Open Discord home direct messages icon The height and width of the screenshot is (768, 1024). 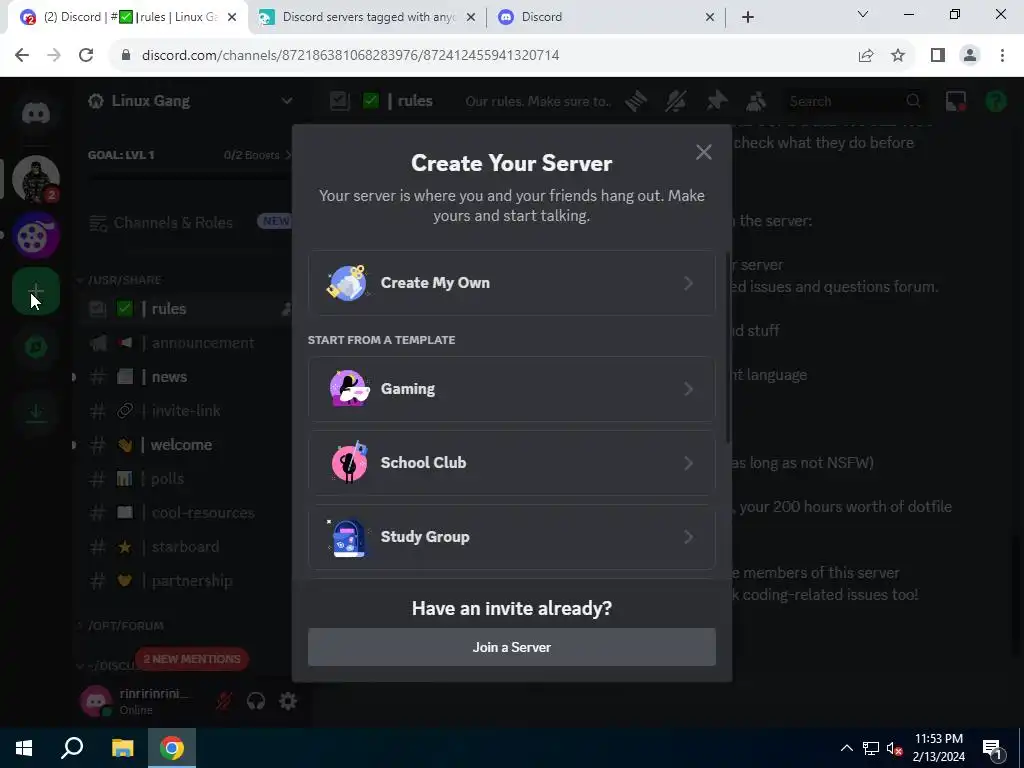click(x=36, y=113)
